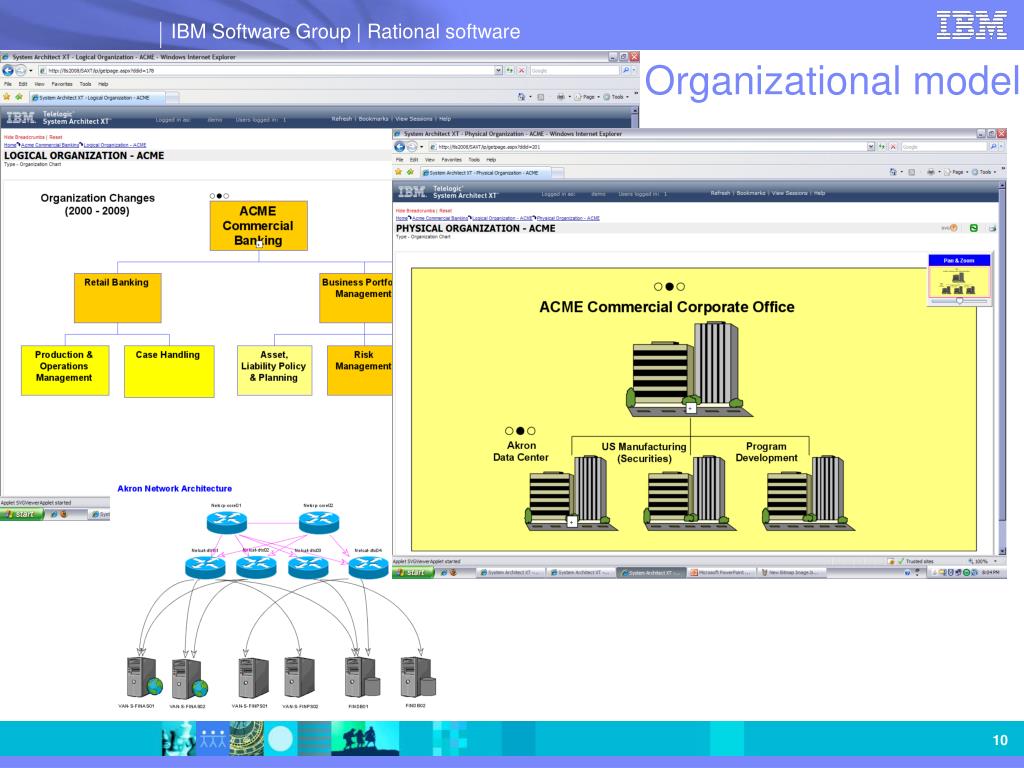Click top-left core router in Akron network

227,522
